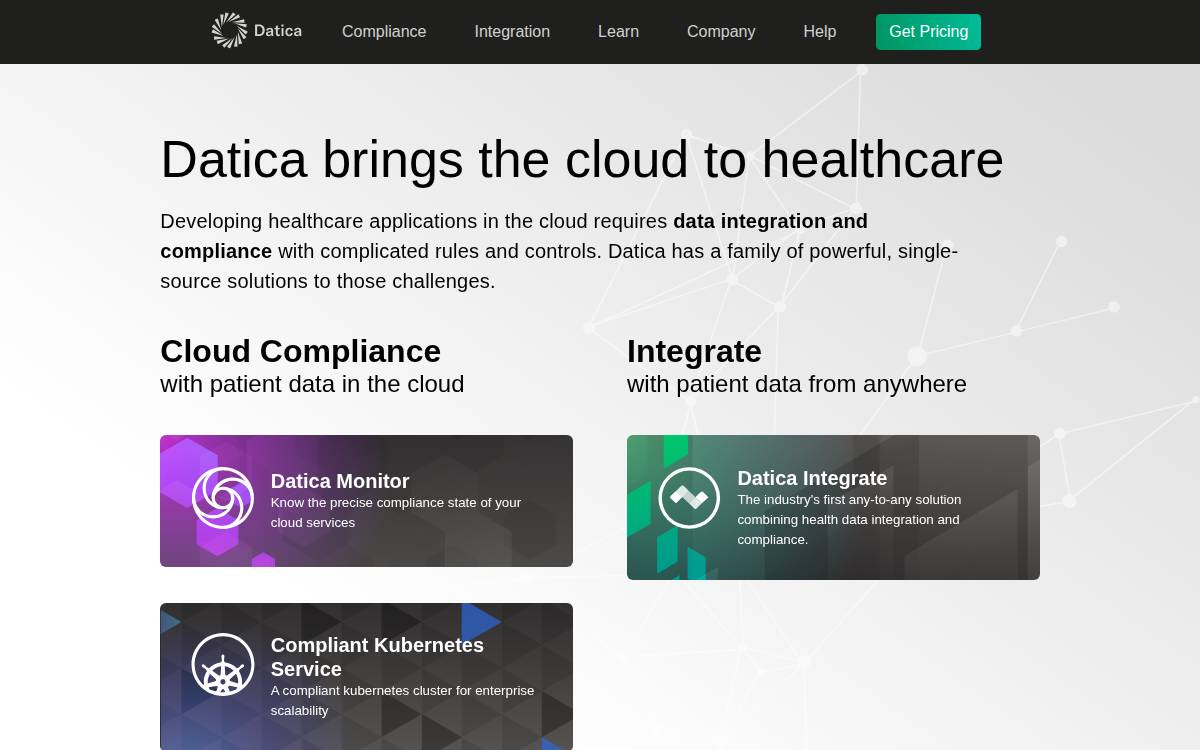
Task: Open the Company menu
Action: click(x=721, y=31)
